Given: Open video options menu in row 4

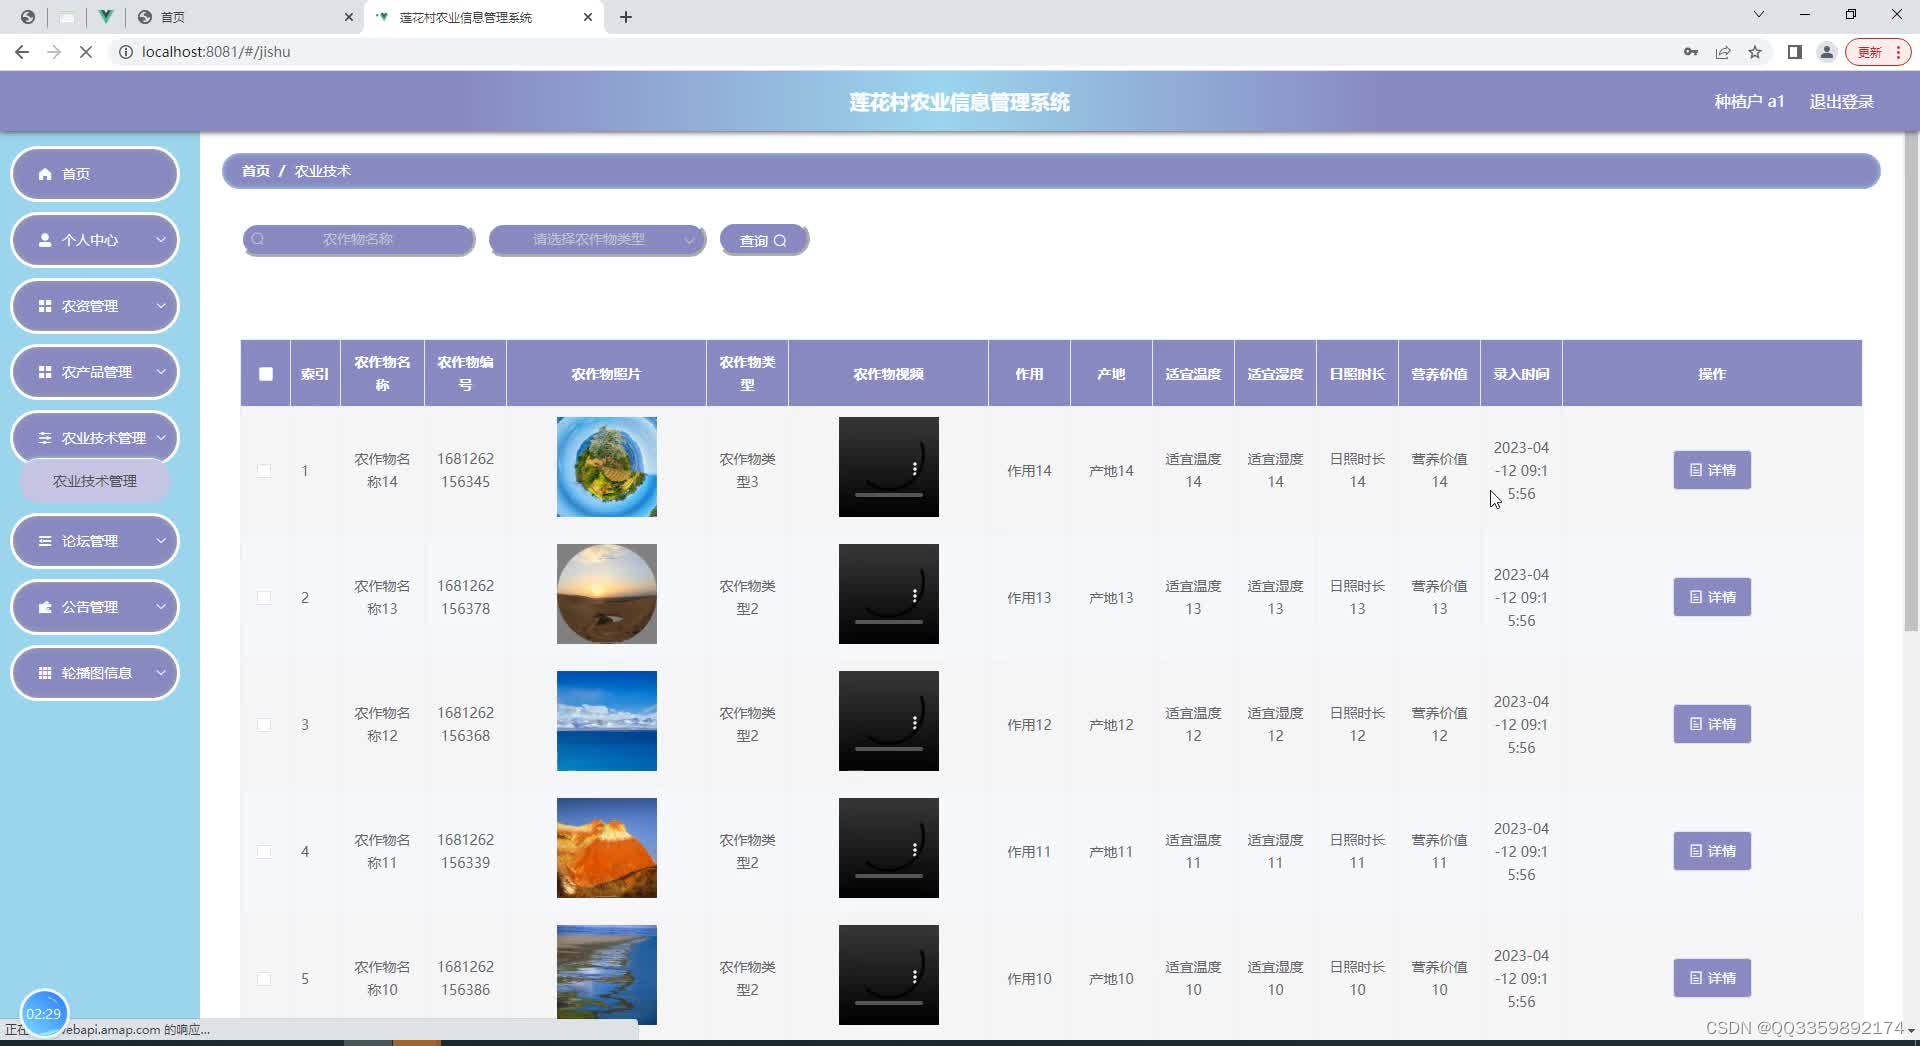Looking at the screenshot, I should point(914,850).
